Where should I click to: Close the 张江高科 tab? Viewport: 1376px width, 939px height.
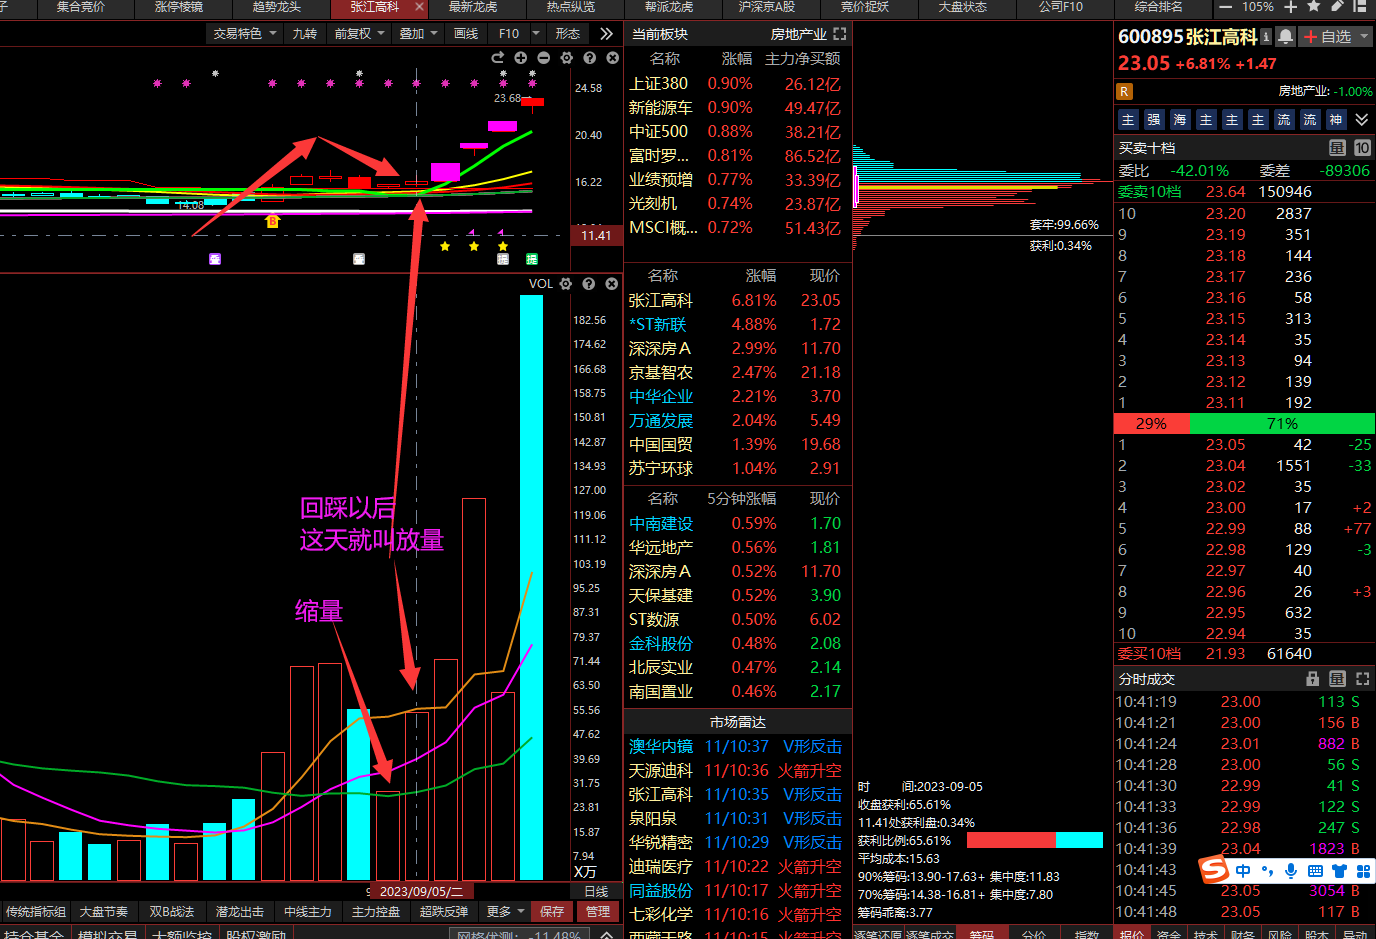tap(419, 7)
